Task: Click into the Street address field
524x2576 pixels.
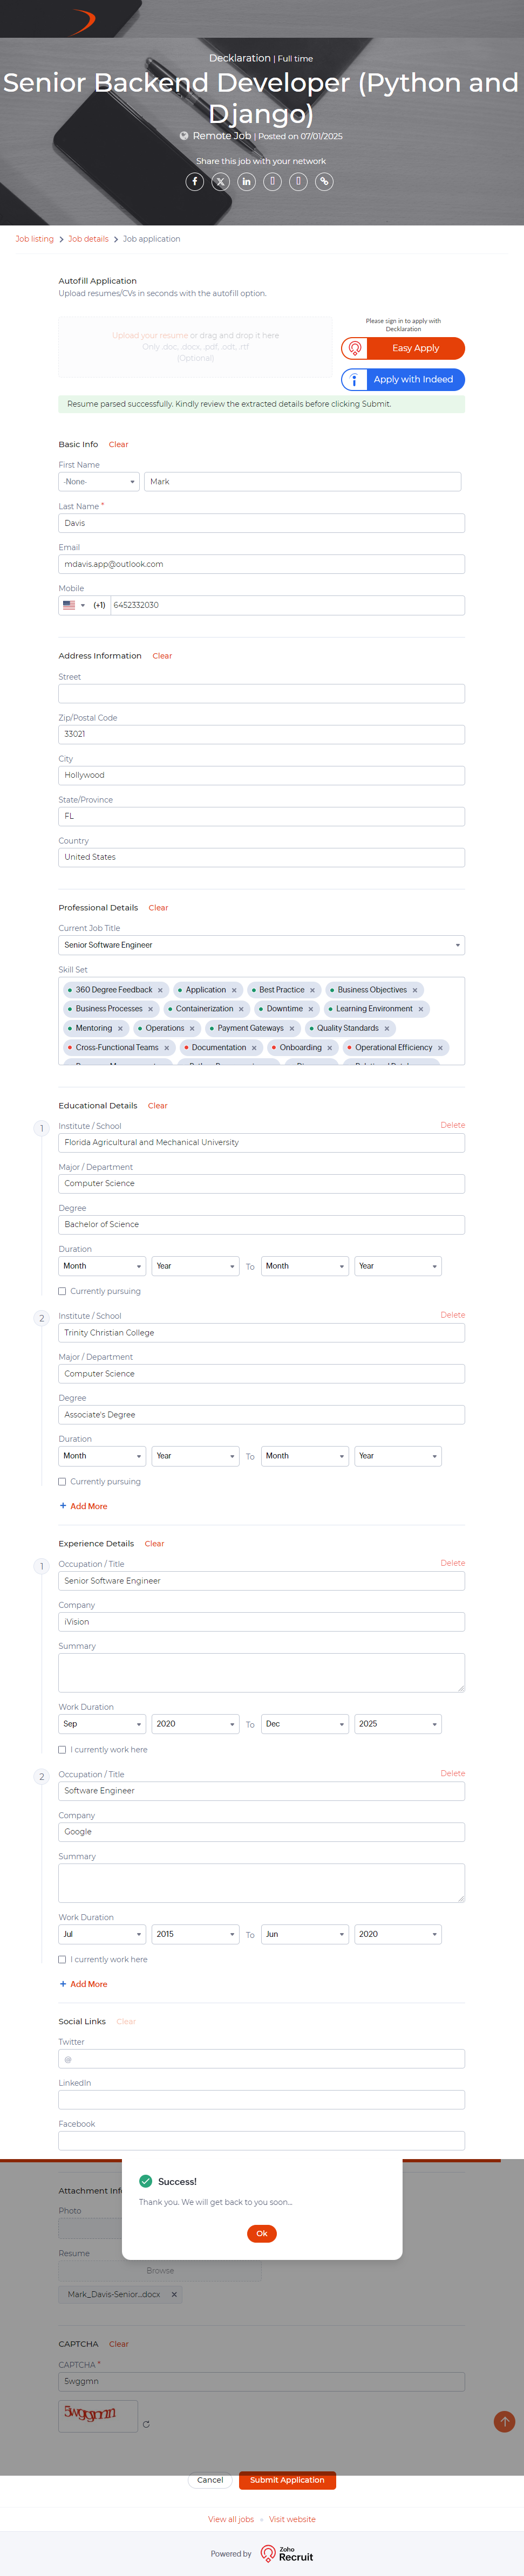Action: (261, 693)
